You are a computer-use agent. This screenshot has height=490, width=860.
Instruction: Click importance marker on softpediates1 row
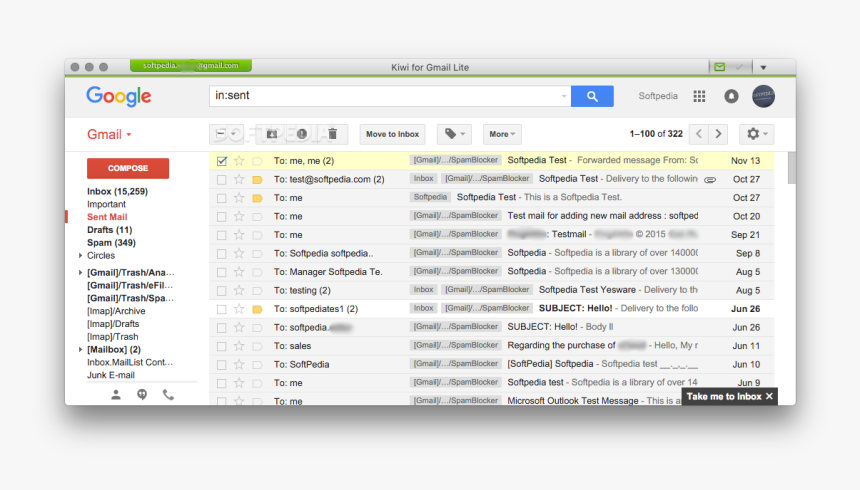click(x=257, y=309)
